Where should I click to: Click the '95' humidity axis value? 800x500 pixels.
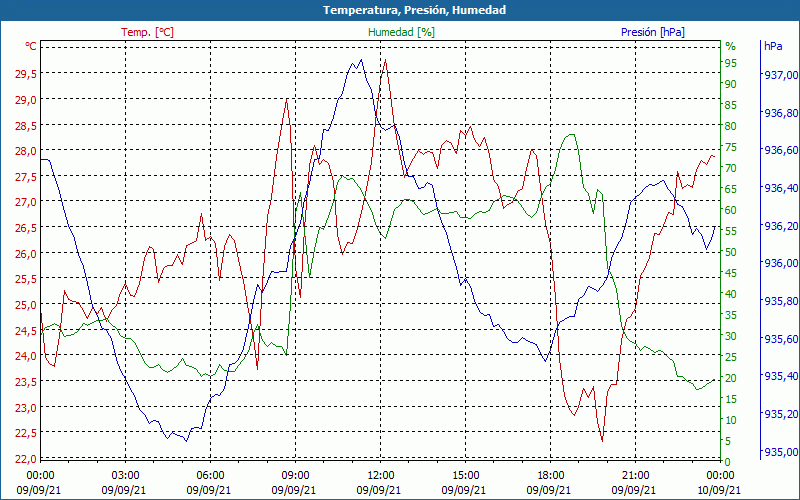coord(731,63)
